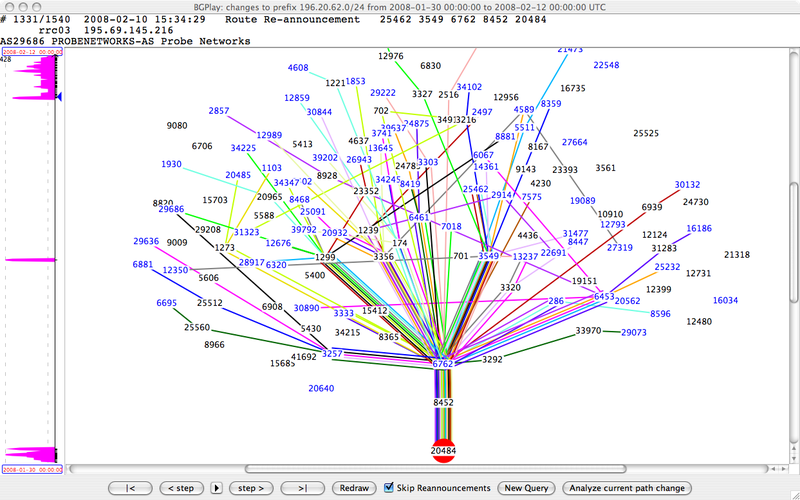Screen dimensions: 800x500
Task: Click Analyze current path change button
Action: coord(628,488)
